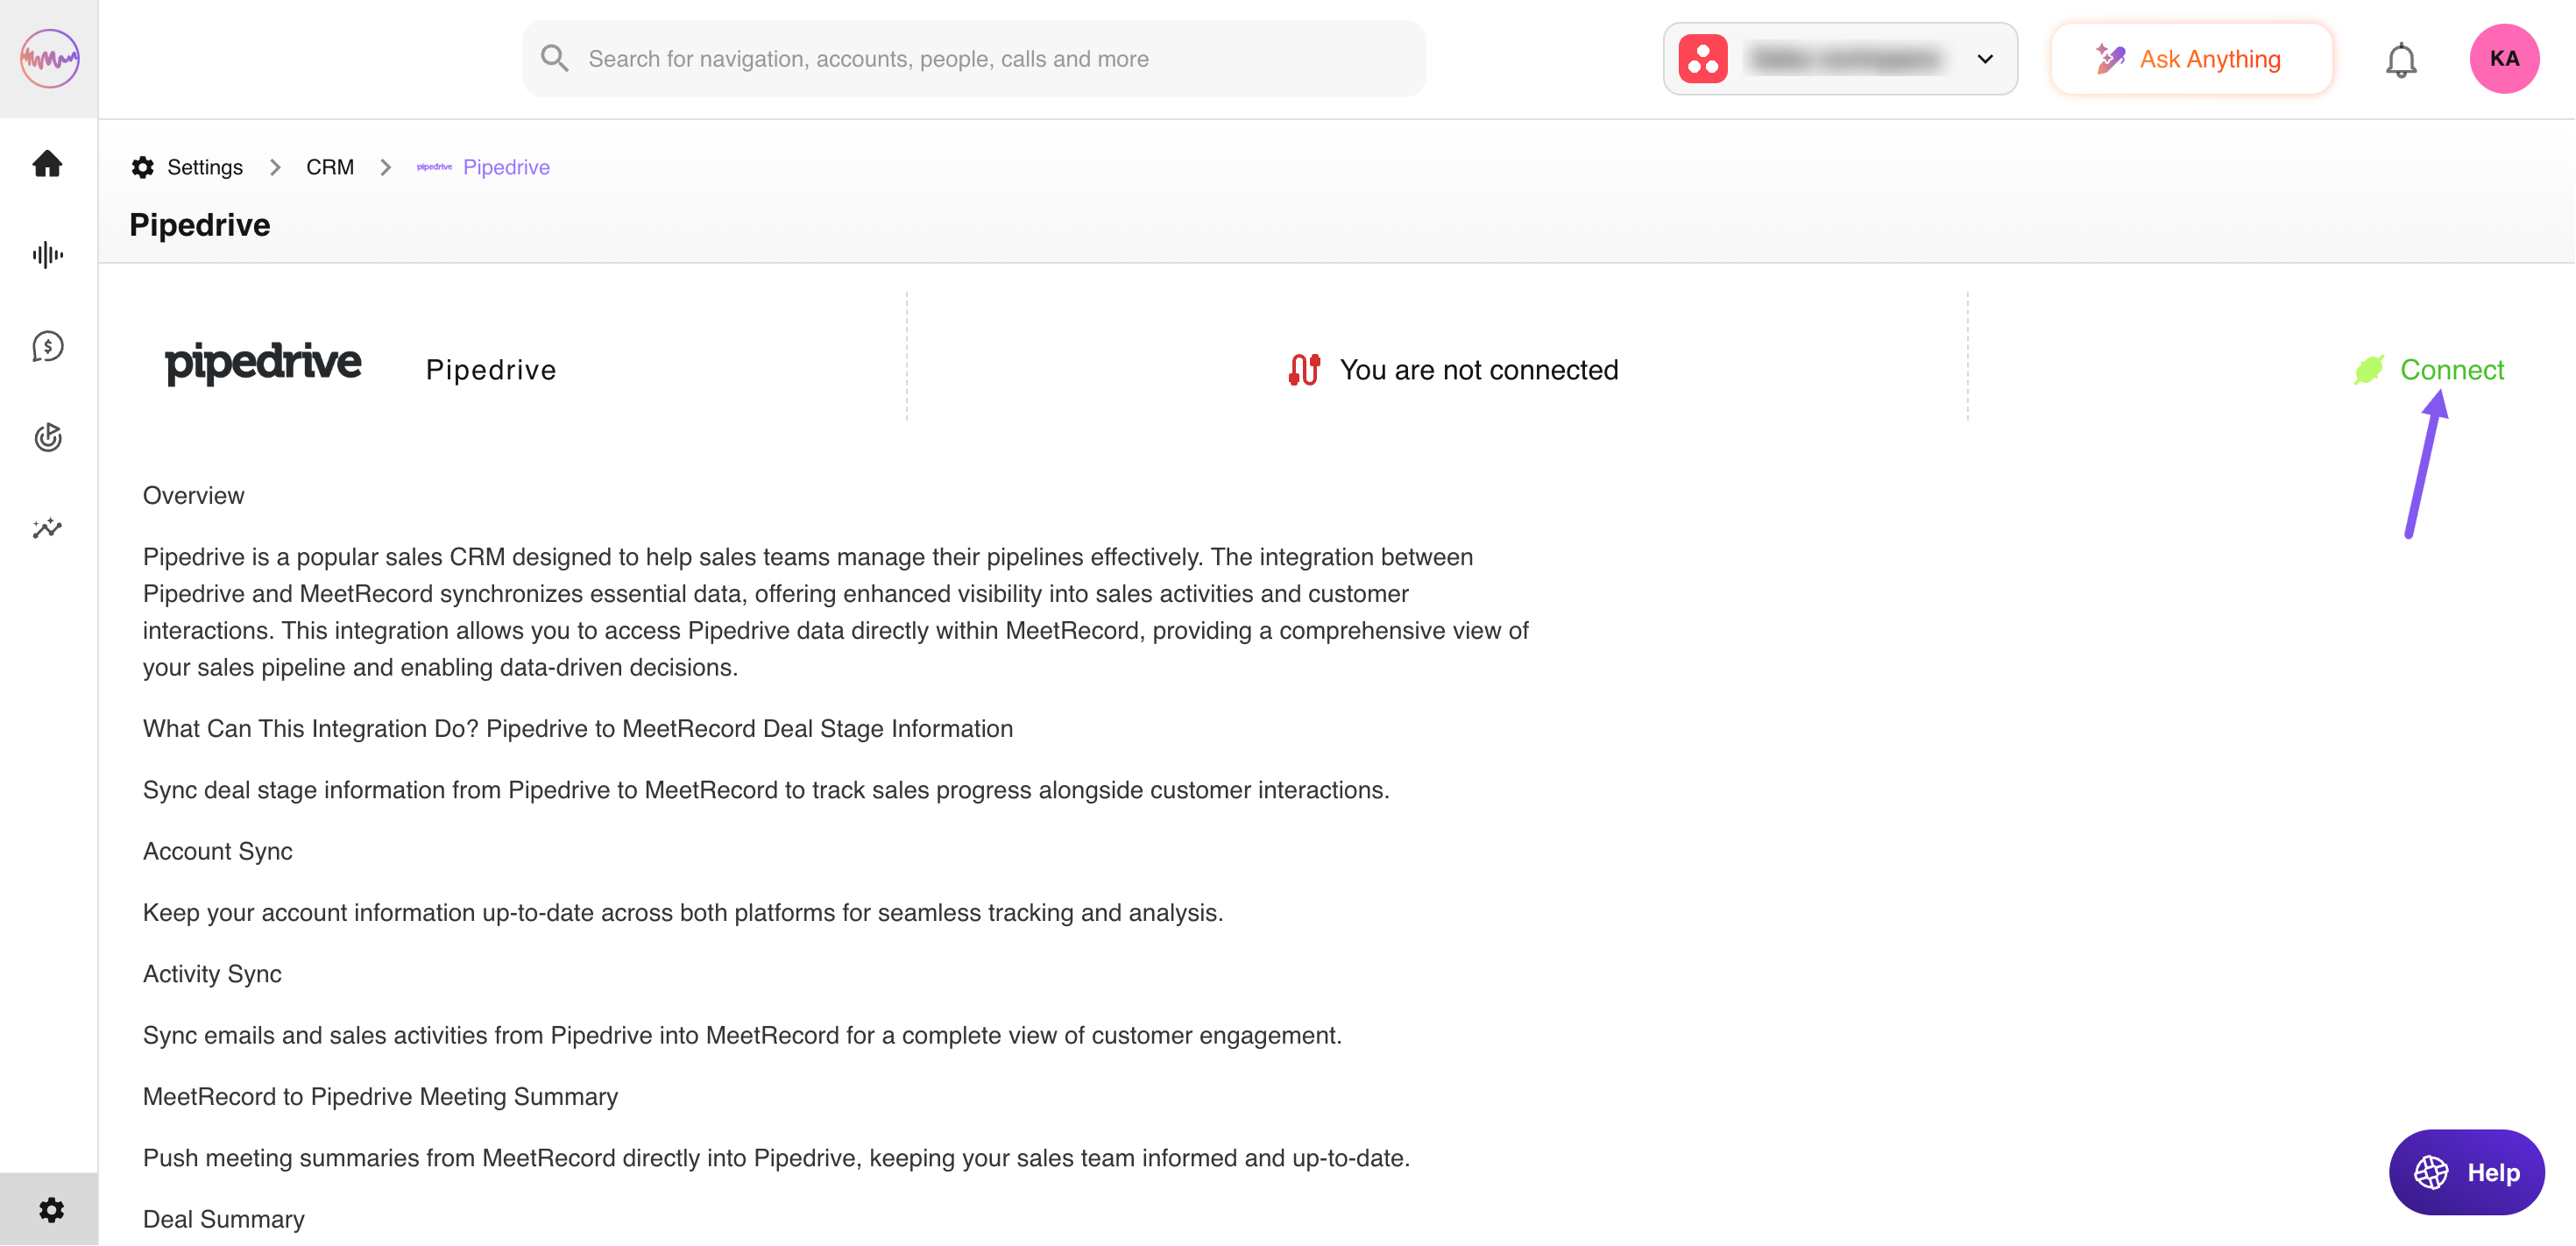
Task: Go to Home in sidebar
Action: pos(48,164)
